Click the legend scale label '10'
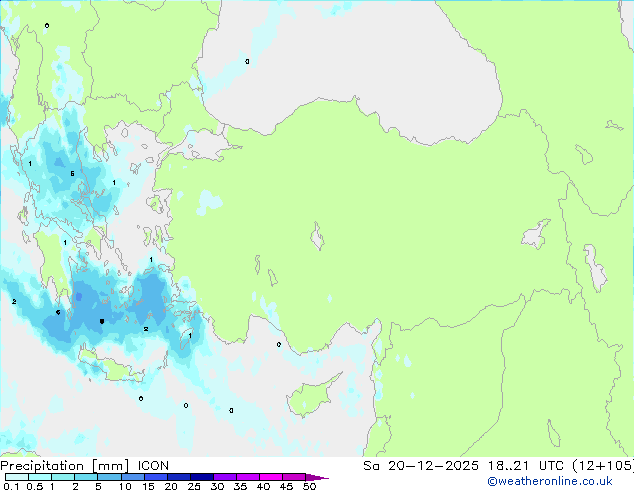Viewport: 634px width, 490px height. click(x=125, y=486)
